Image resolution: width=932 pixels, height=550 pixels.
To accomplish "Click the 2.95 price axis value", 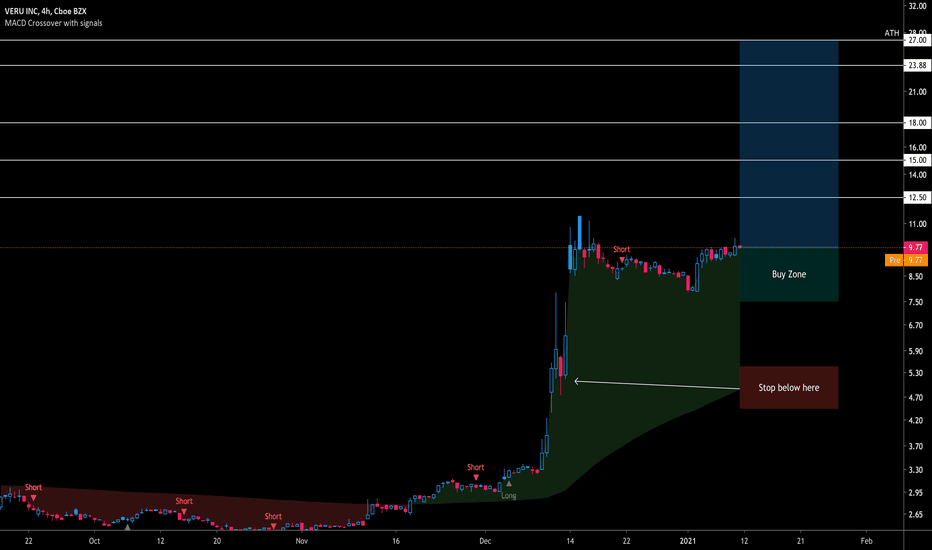I will 917,492.
